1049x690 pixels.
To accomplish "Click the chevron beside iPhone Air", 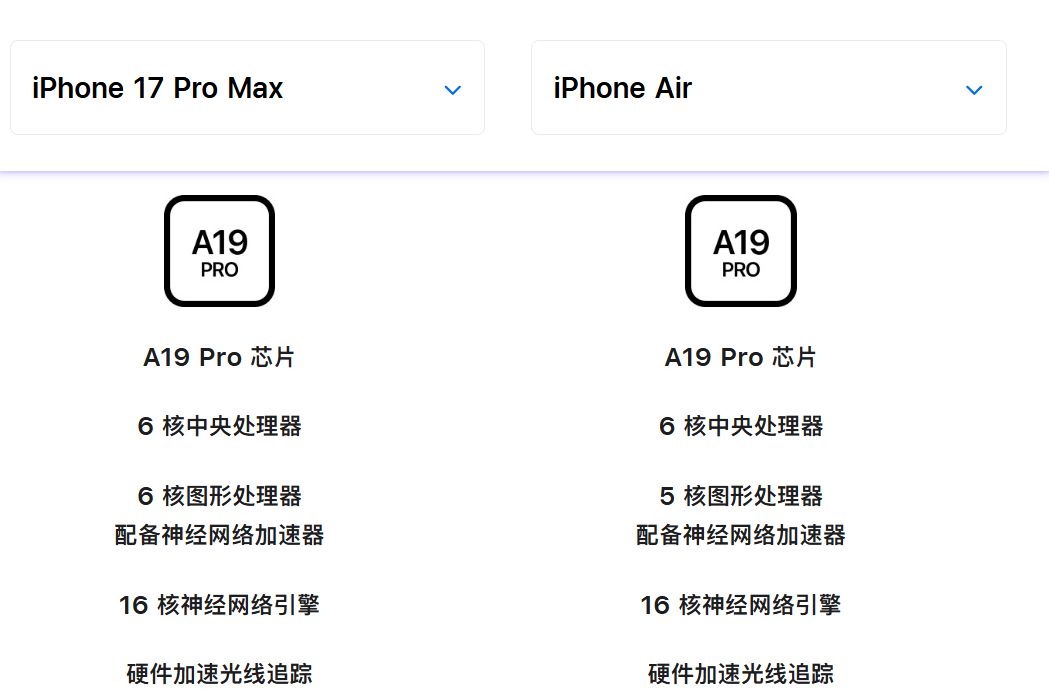I will [974, 90].
